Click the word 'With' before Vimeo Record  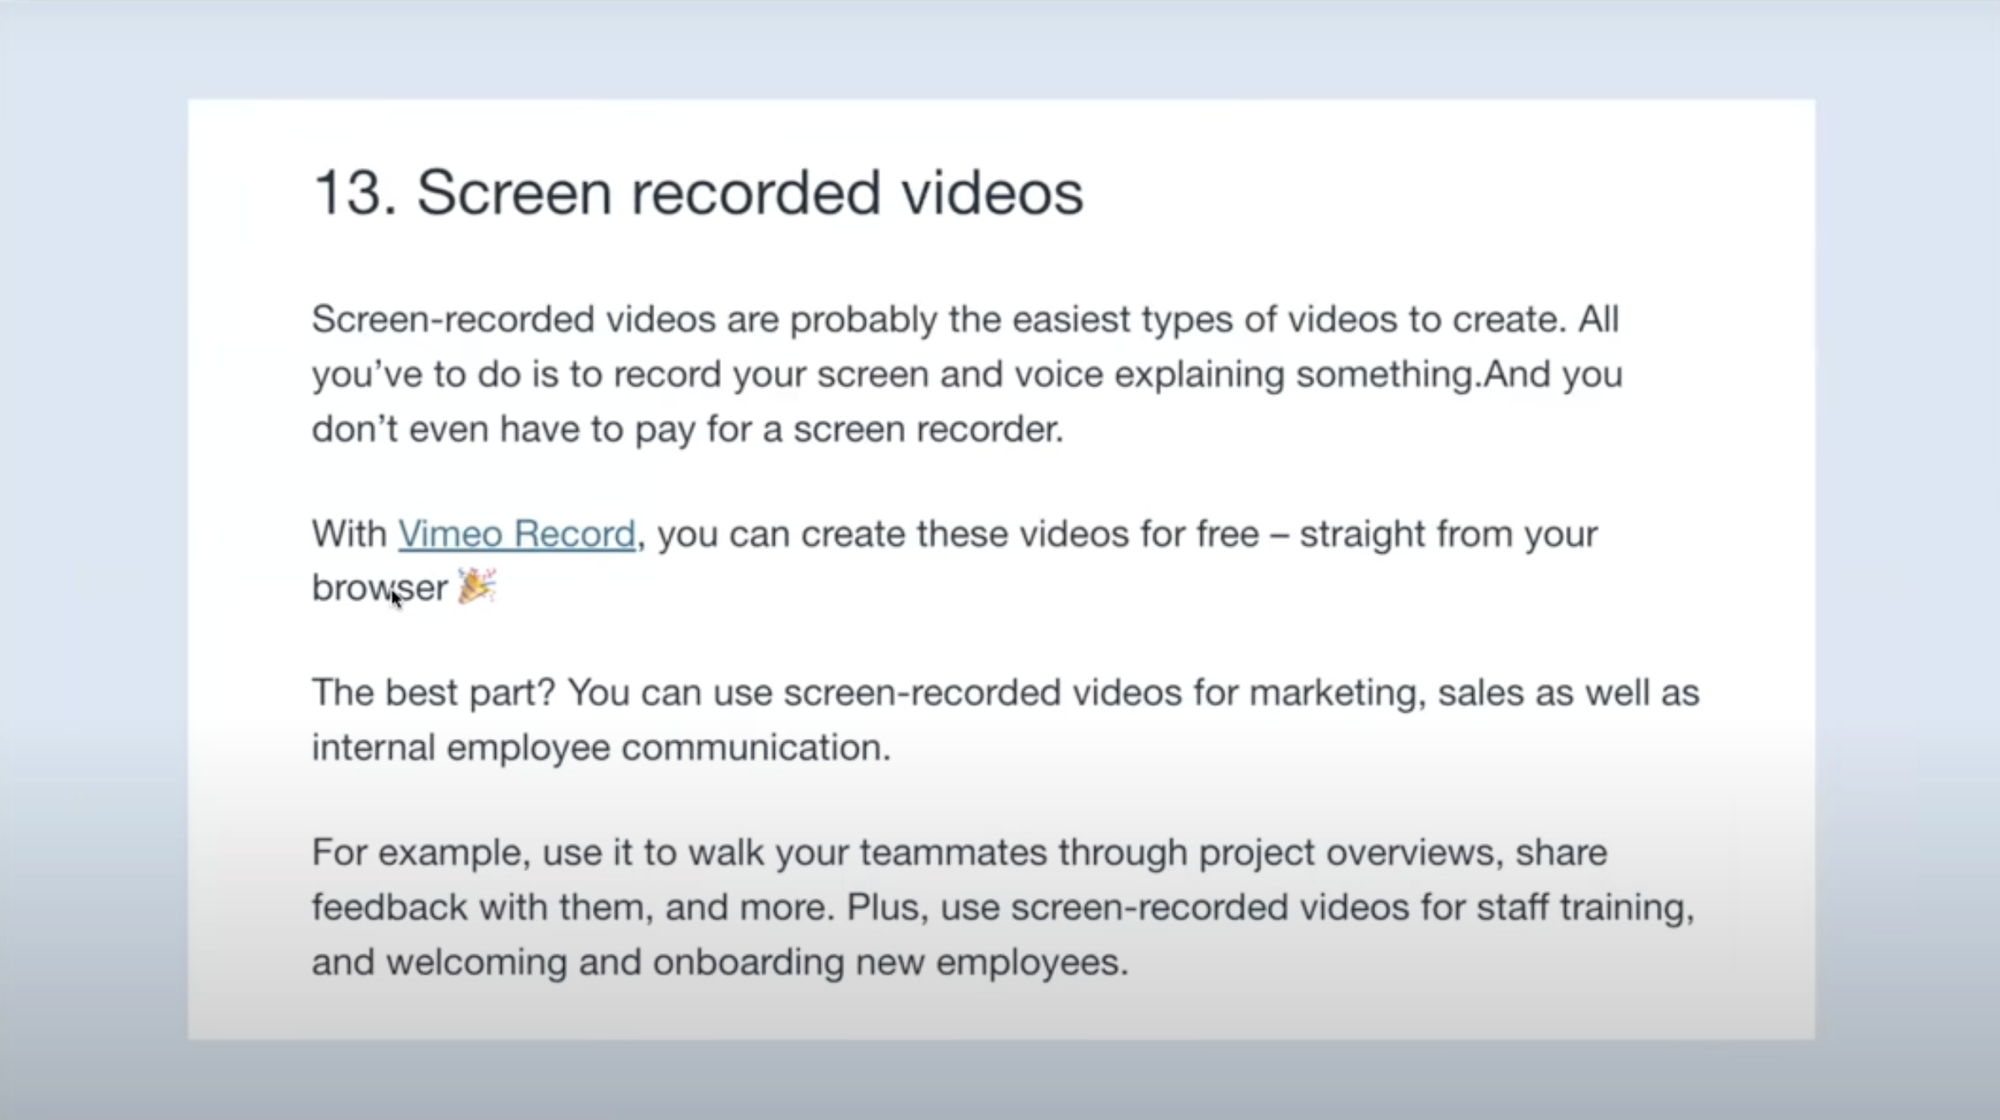(x=349, y=534)
